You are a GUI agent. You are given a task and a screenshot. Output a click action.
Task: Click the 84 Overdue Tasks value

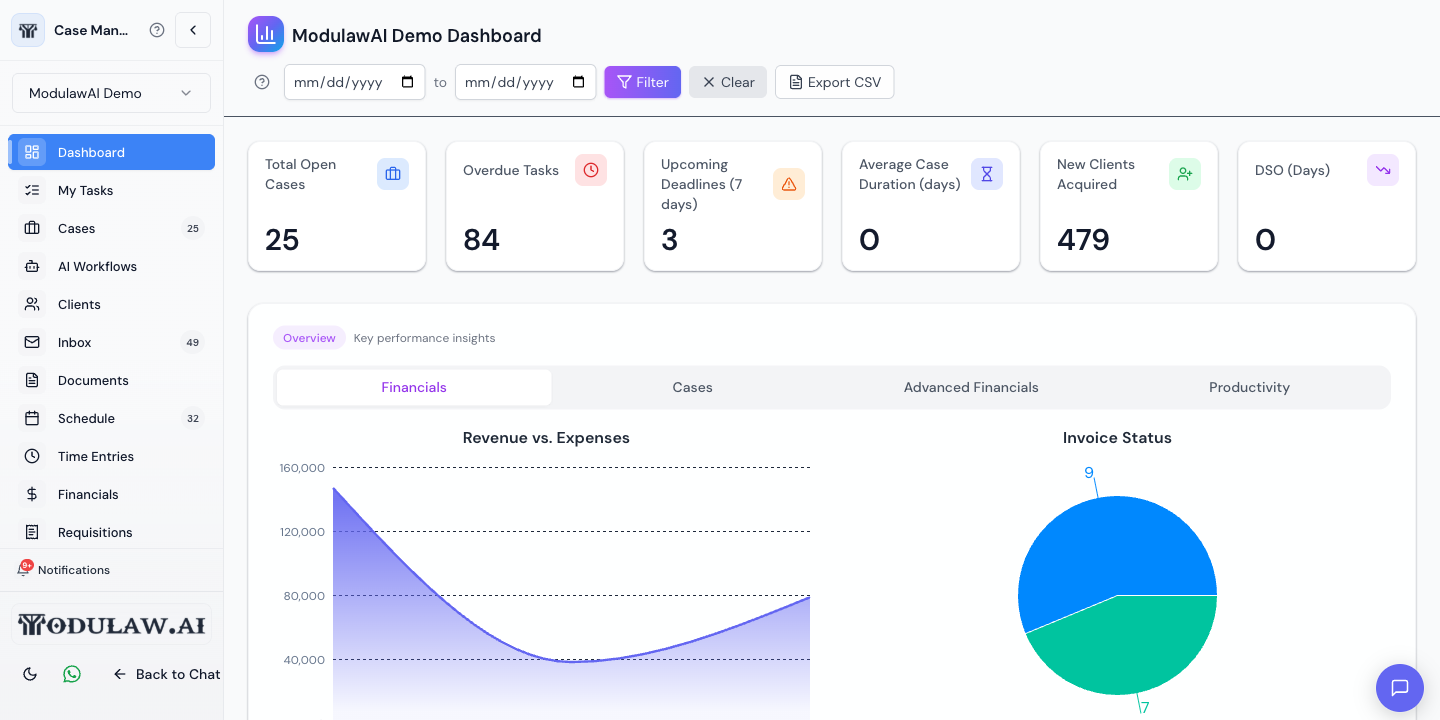tap(481, 240)
